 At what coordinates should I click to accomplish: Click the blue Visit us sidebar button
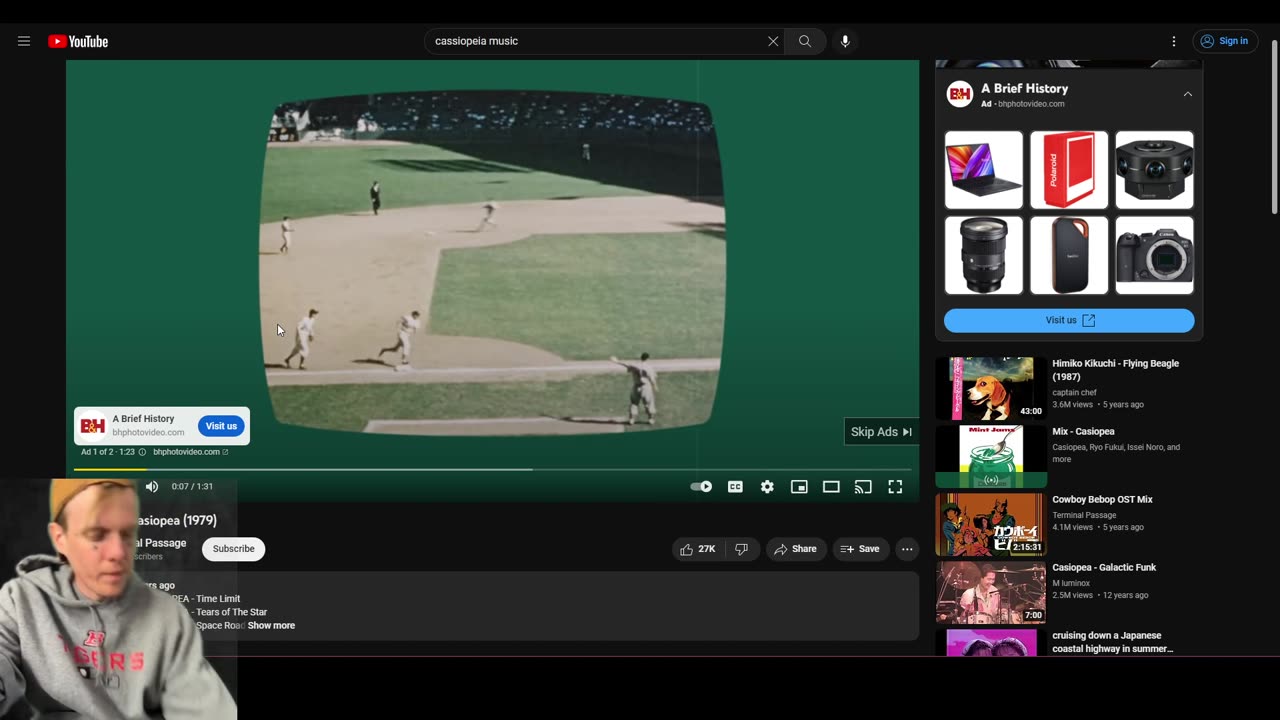click(1069, 320)
